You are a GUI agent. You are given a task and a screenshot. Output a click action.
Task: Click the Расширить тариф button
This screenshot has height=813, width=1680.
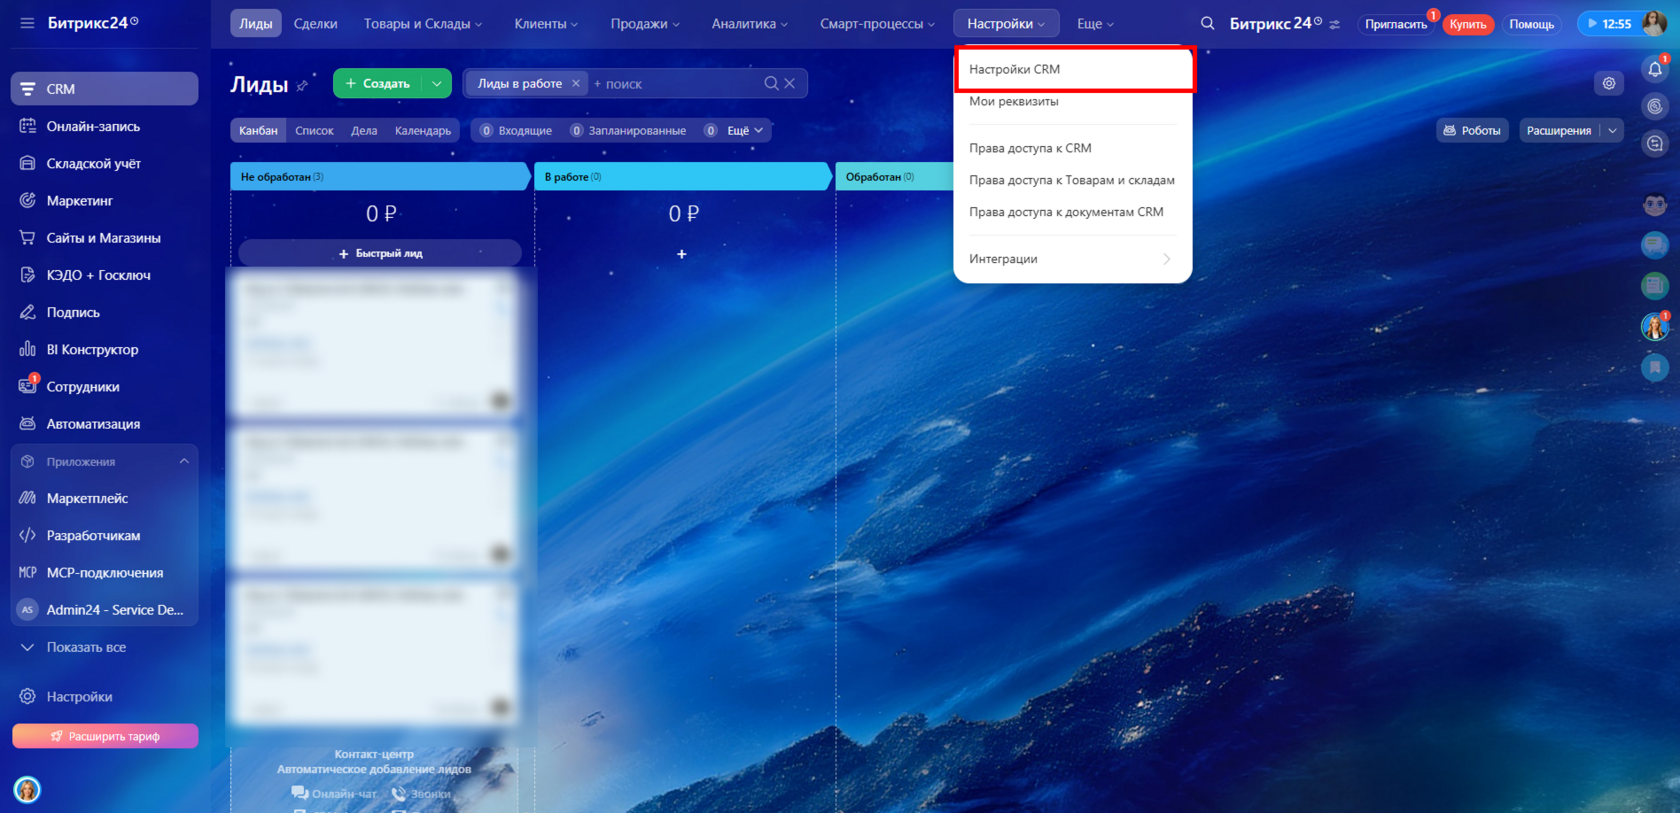[x=105, y=736]
